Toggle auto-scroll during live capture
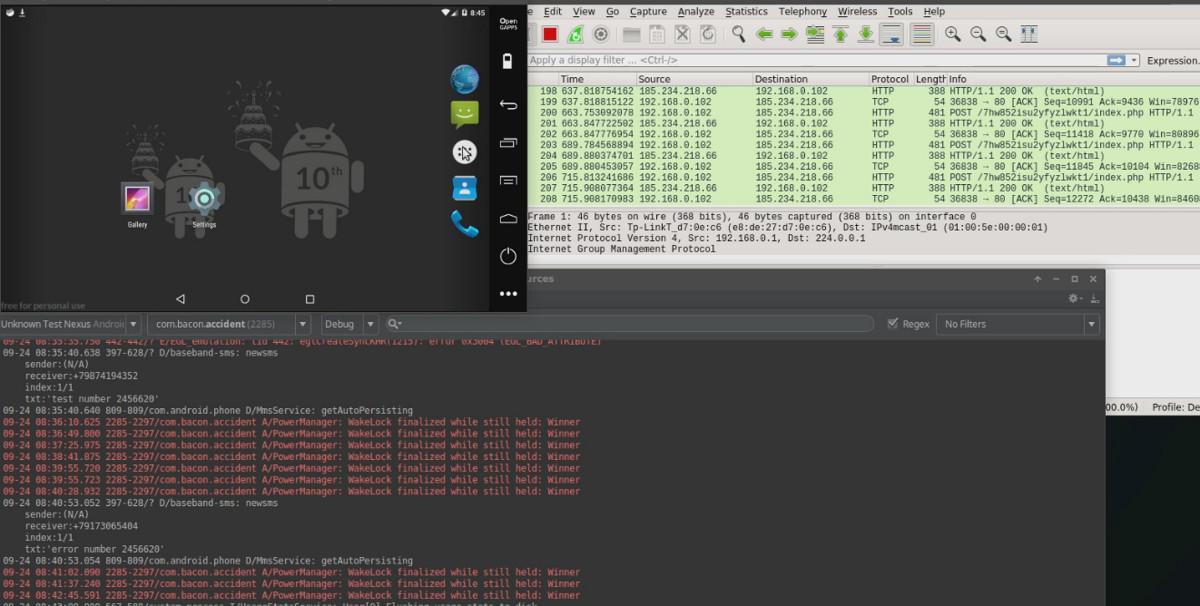 tap(891, 34)
